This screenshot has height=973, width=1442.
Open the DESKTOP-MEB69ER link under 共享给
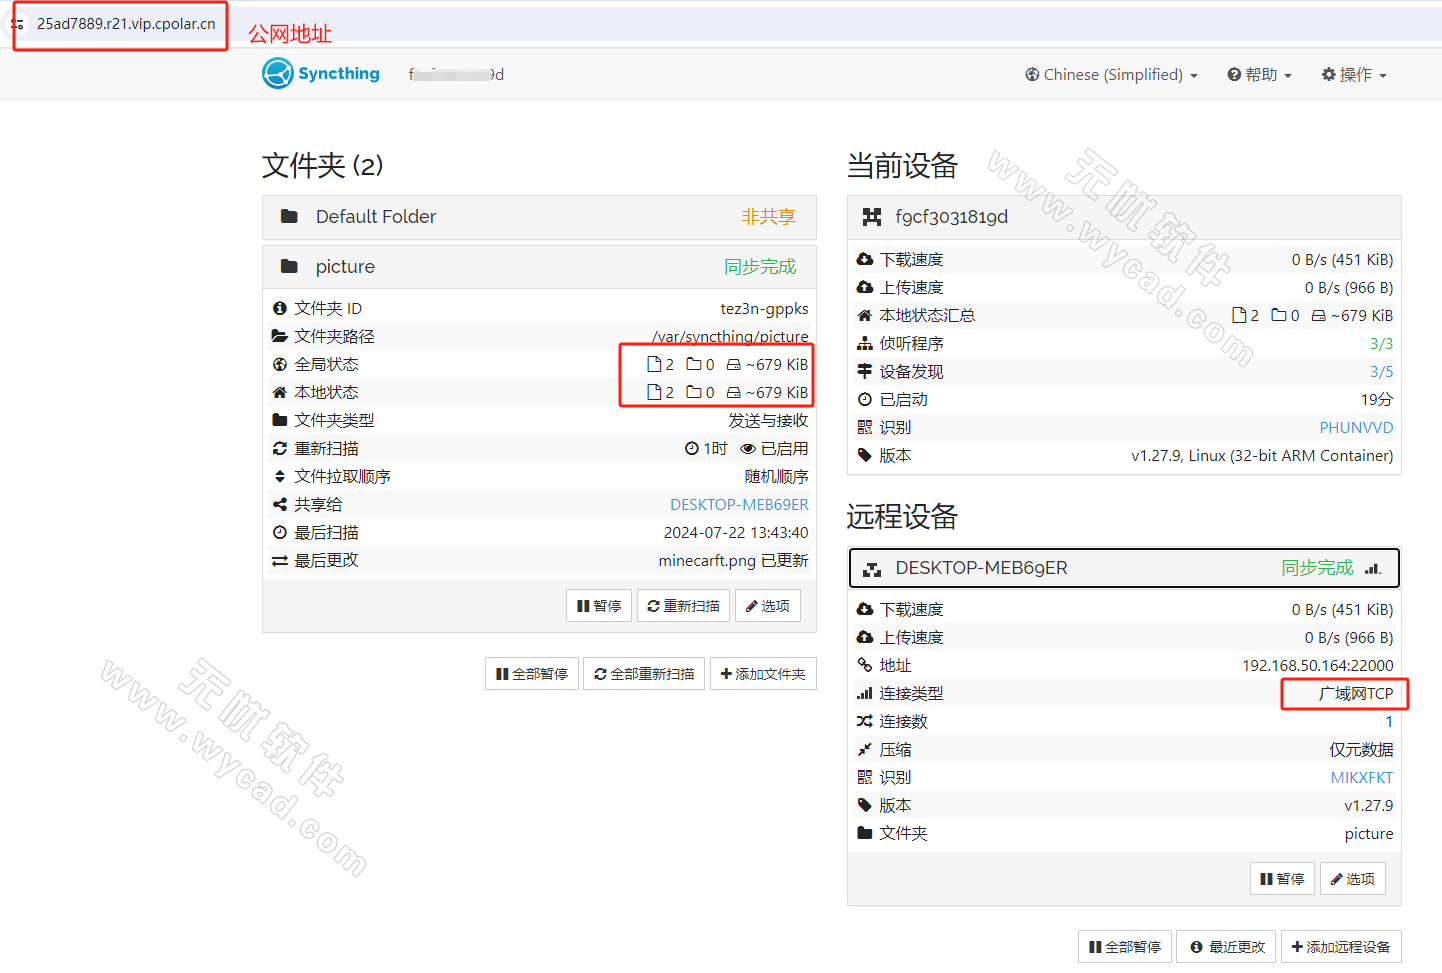[739, 504]
